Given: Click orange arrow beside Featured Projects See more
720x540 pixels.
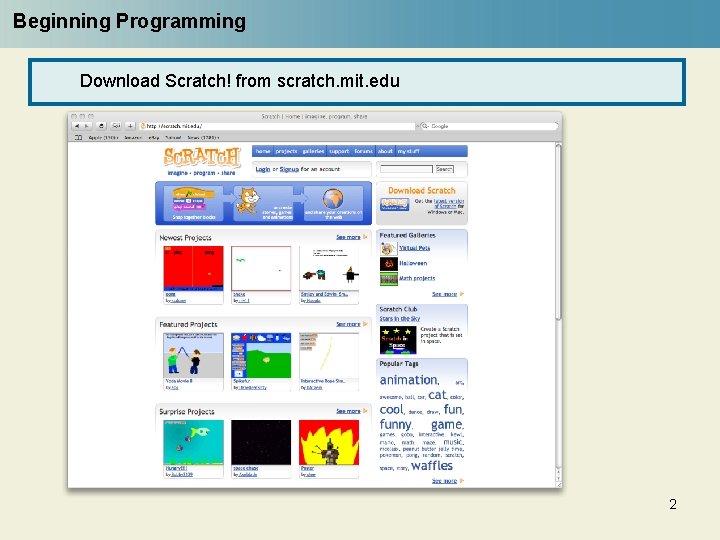Looking at the screenshot, I should click(366, 324).
